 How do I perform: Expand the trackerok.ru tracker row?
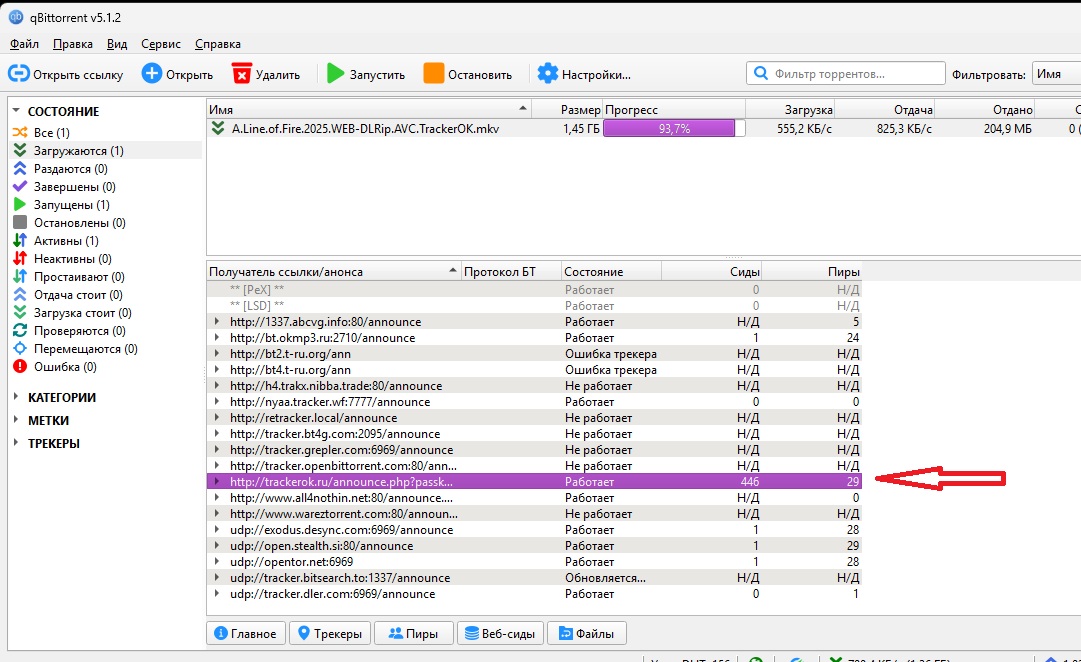tap(218, 482)
